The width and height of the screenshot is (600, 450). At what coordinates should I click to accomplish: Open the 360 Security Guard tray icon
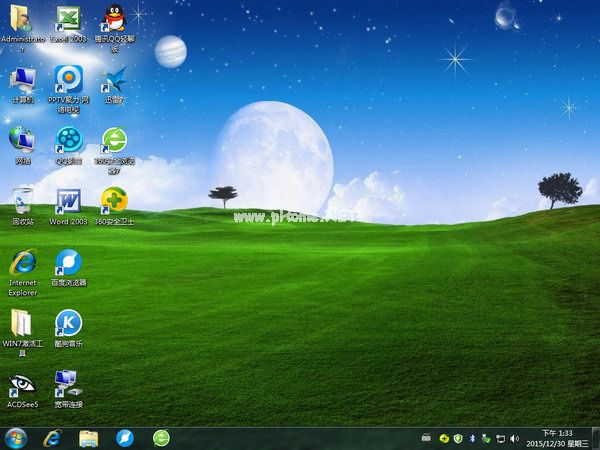[x=444, y=439]
